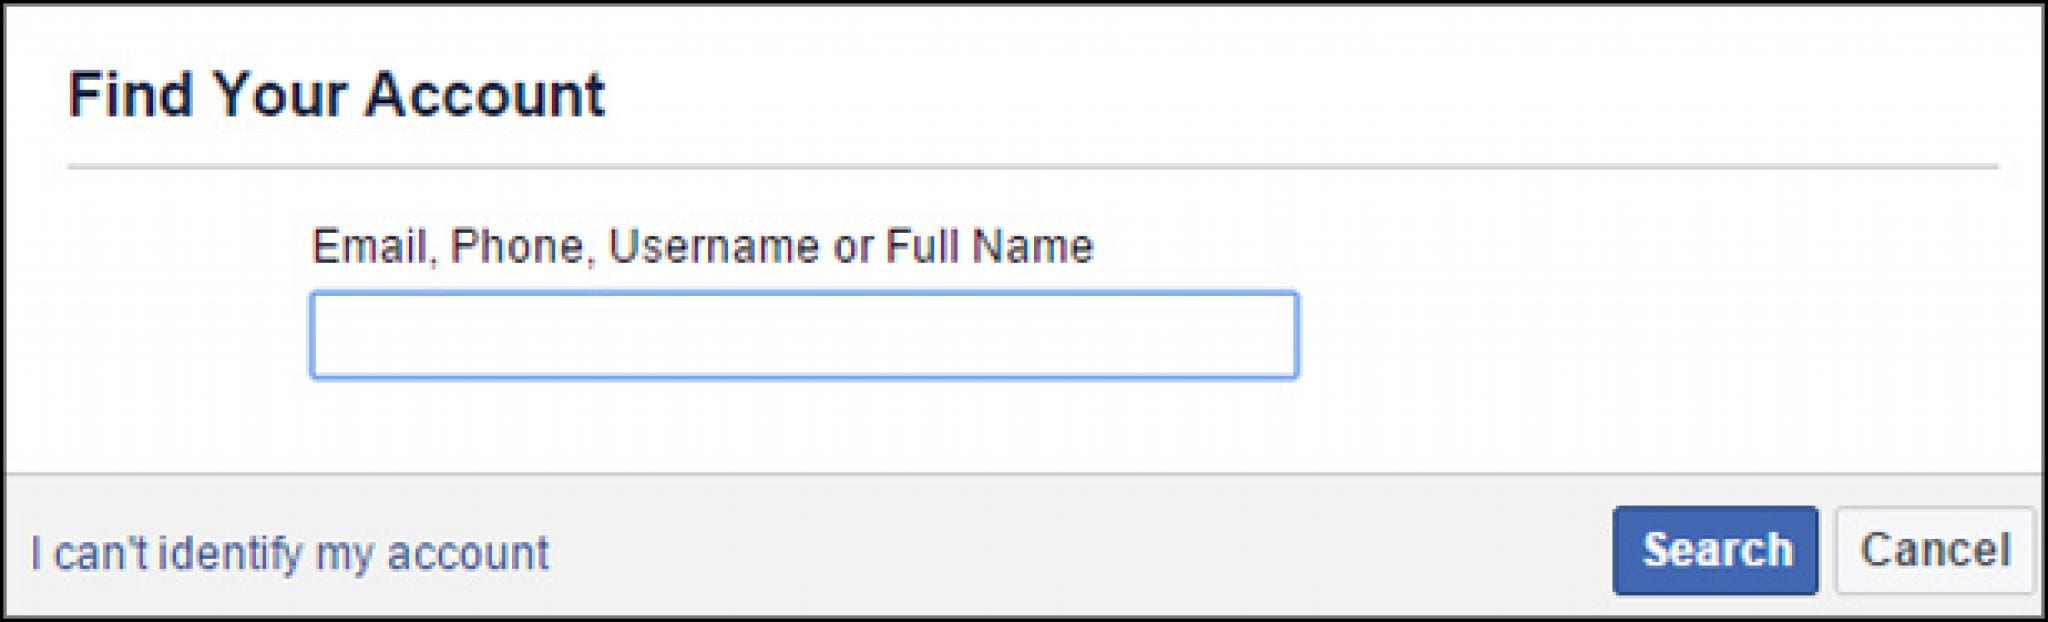Hit the blue Search button
The image size is (2048, 622).
1715,551
